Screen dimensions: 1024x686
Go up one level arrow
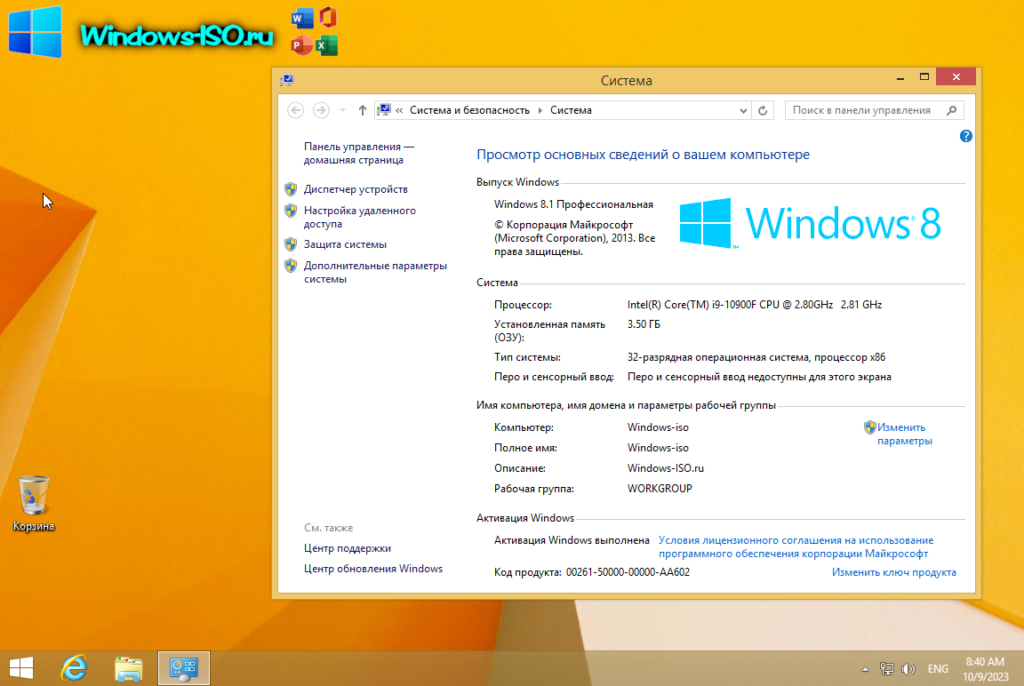pyautogui.click(x=362, y=110)
